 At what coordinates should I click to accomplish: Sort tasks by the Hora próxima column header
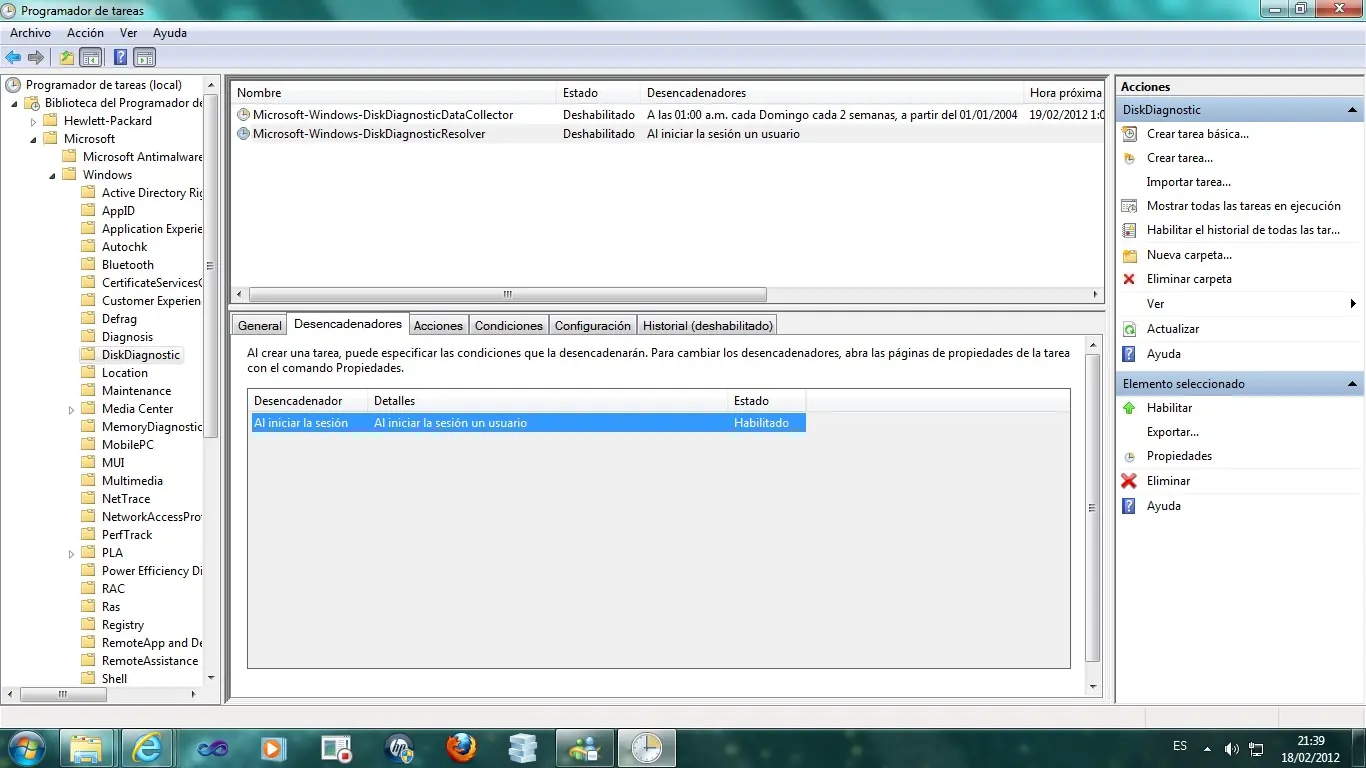(x=1066, y=93)
